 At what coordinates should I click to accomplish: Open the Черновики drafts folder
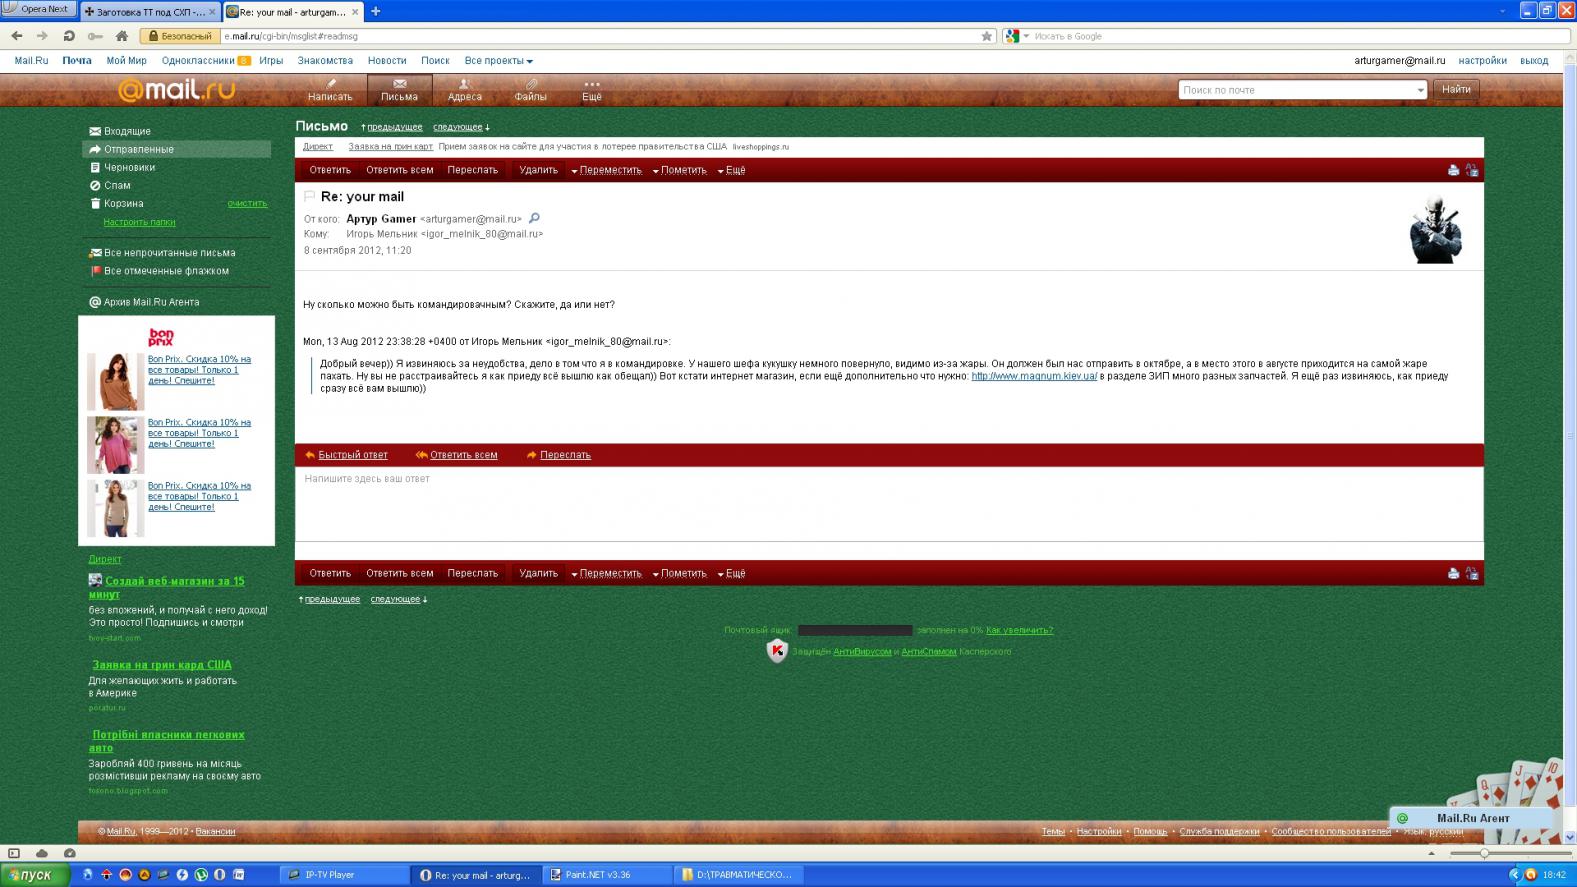pos(129,167)
